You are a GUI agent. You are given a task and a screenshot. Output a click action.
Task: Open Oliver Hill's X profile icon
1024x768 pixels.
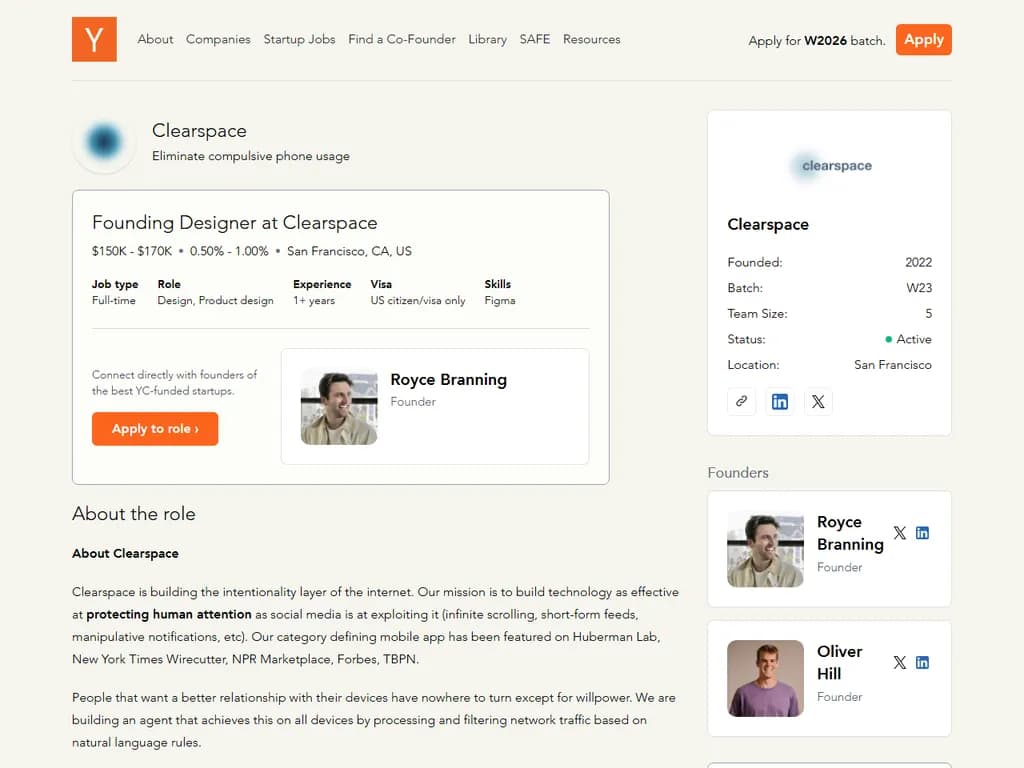(899, 662)
